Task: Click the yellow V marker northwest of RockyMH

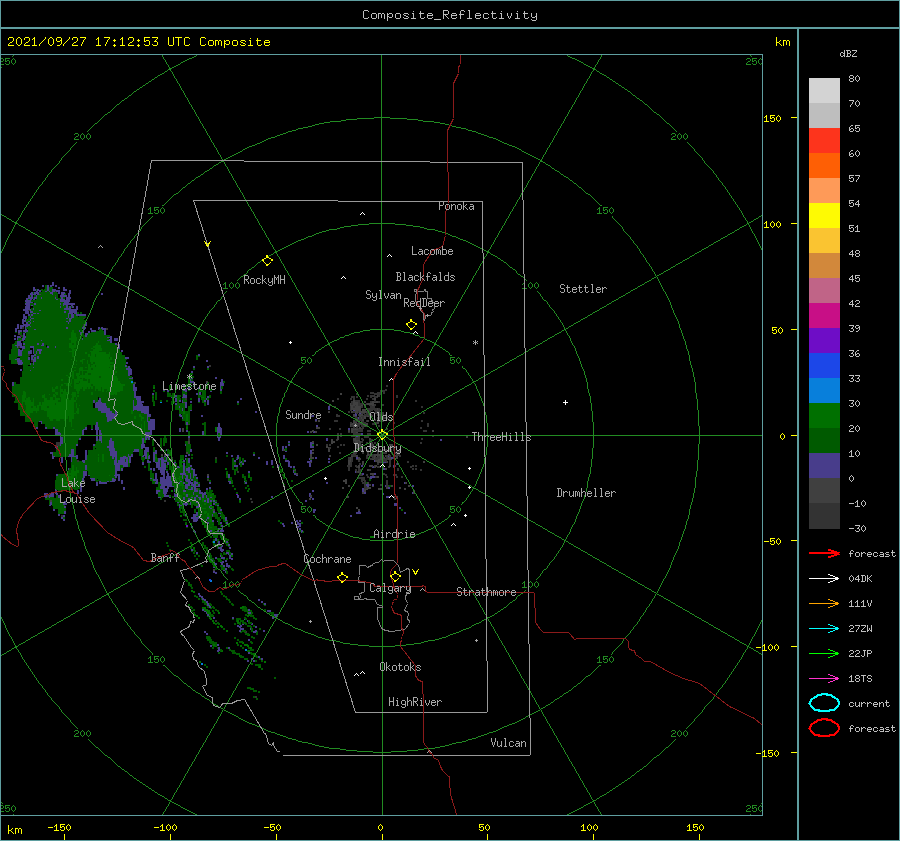Action: [x=208, y=245]
